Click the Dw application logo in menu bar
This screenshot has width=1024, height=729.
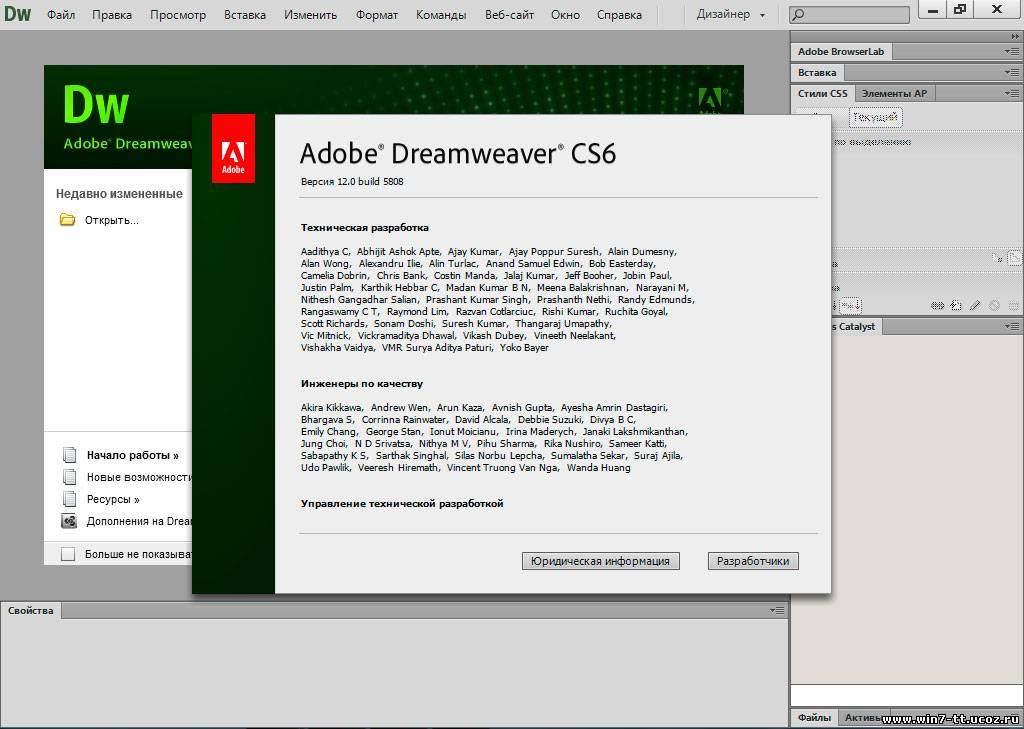[17, 14]
